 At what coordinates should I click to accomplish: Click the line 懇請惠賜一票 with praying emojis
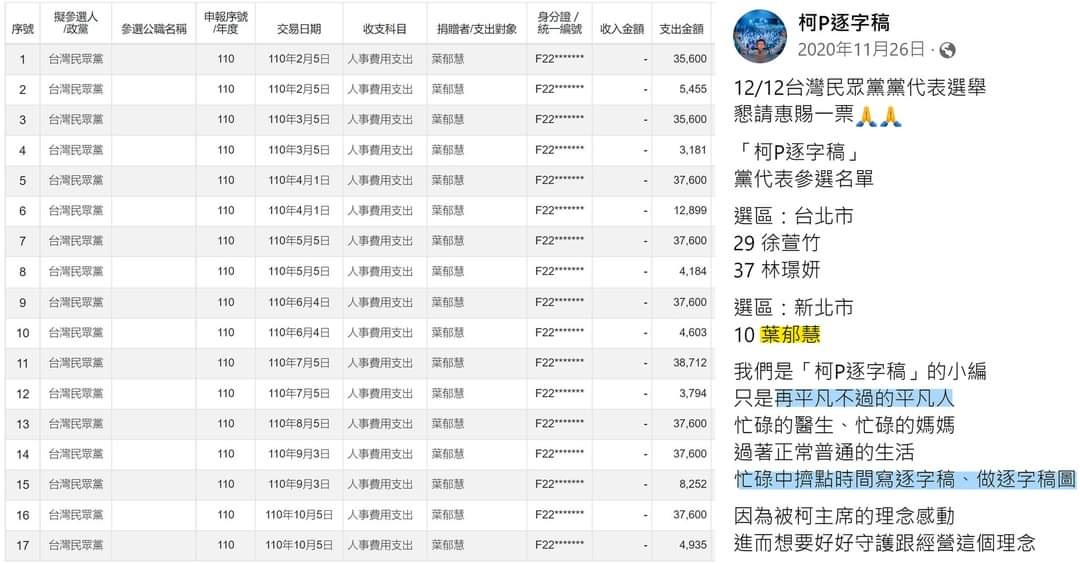(x=818, y=114)
